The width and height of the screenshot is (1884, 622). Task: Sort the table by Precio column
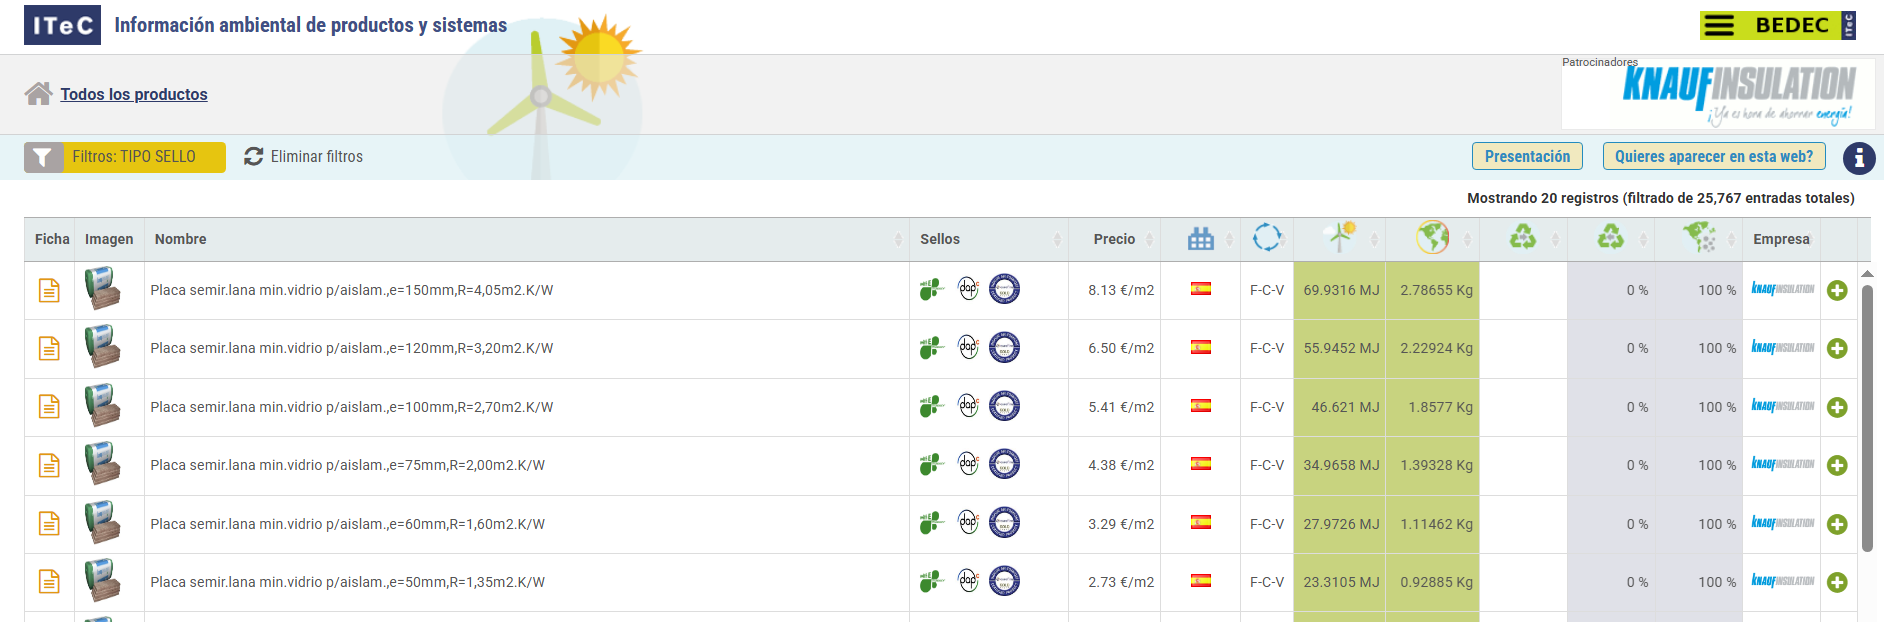coord(1114,239)
